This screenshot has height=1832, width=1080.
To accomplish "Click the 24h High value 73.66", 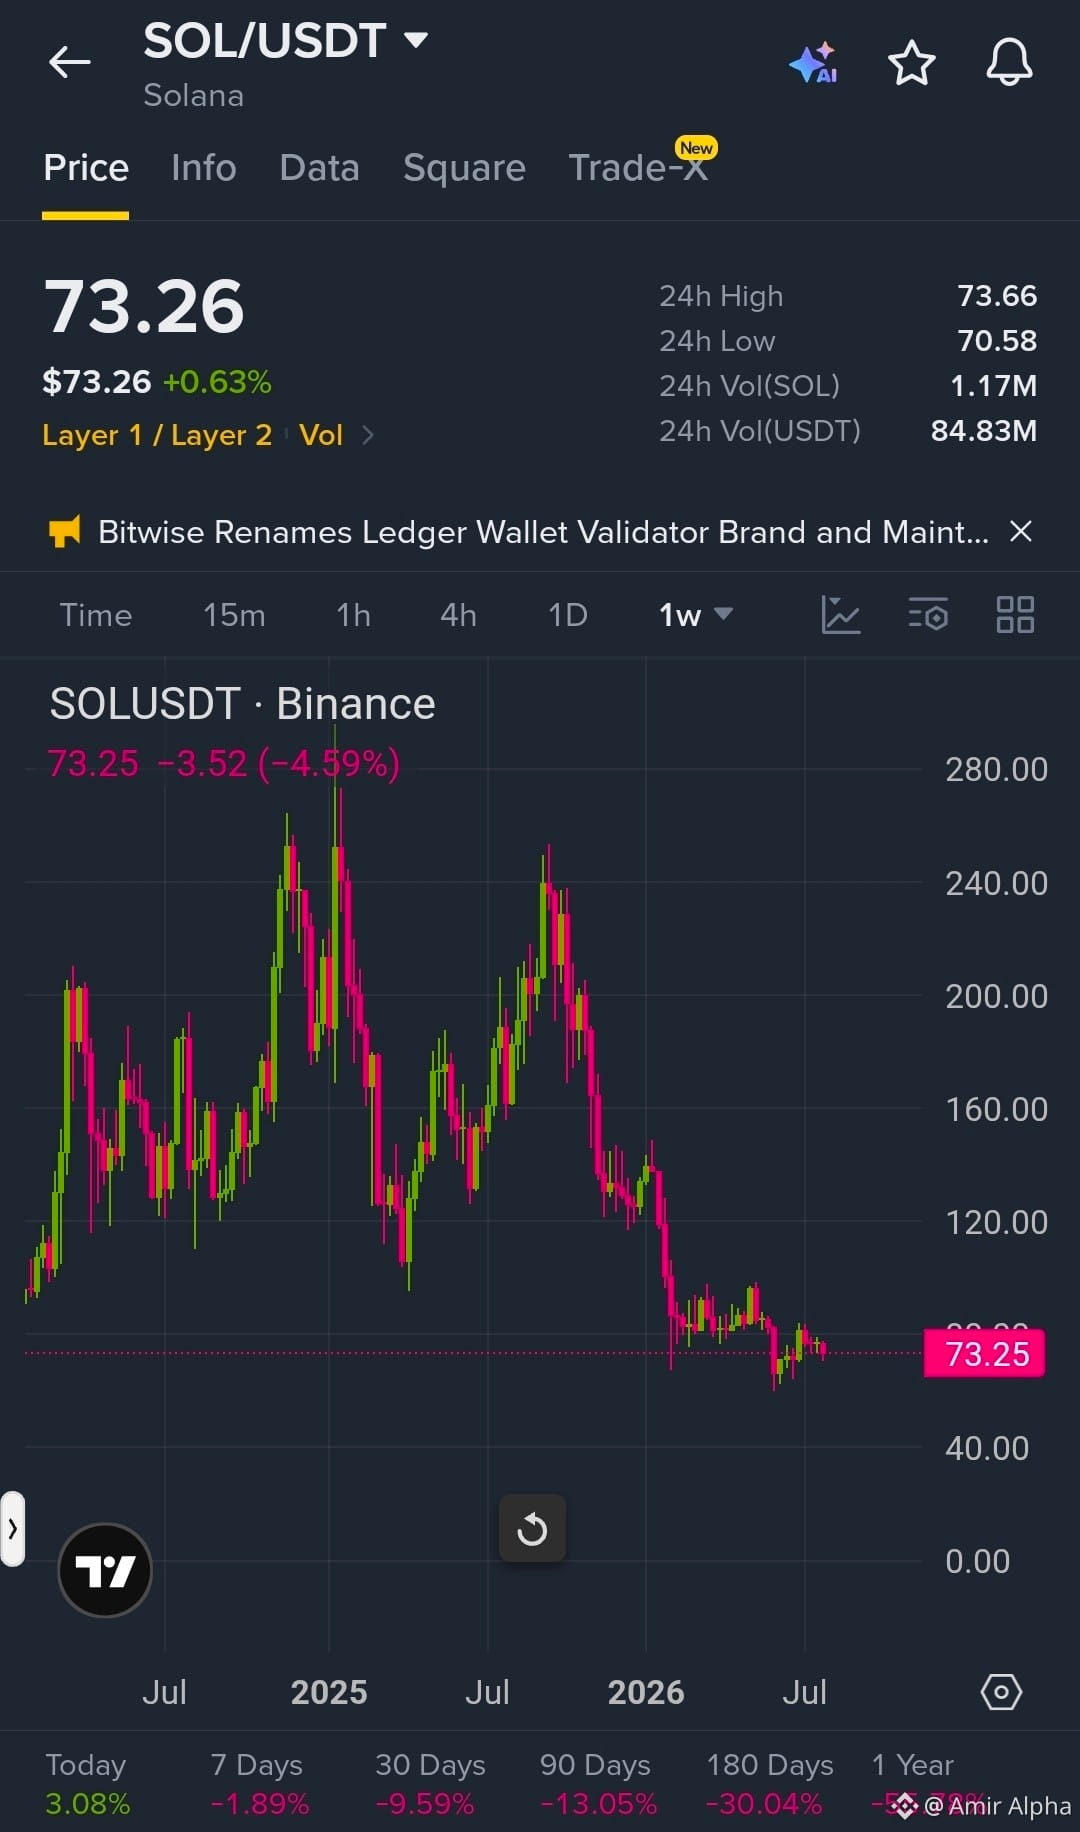I will [997, 296].
